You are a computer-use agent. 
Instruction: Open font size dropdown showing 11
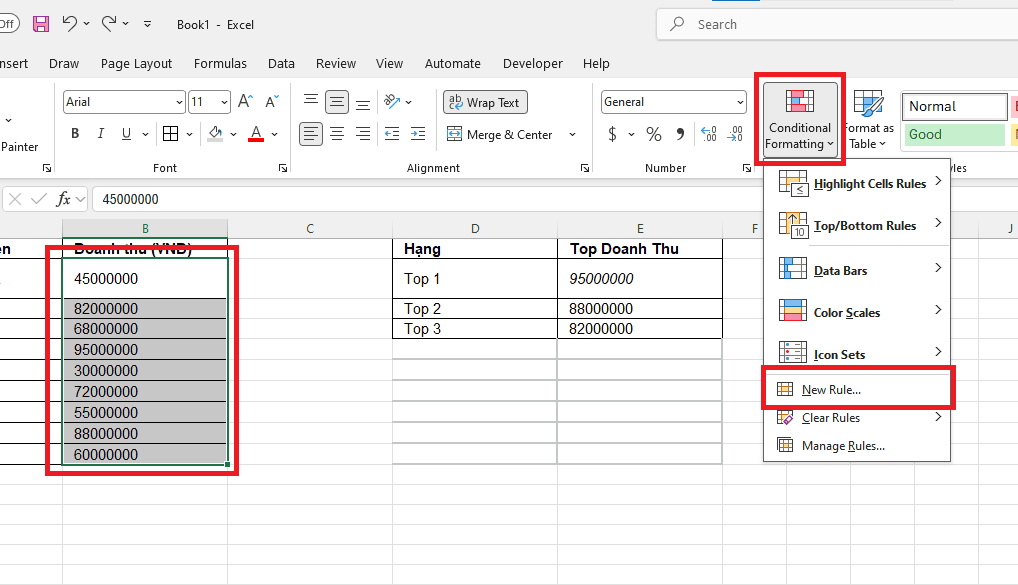pos(224,102)
